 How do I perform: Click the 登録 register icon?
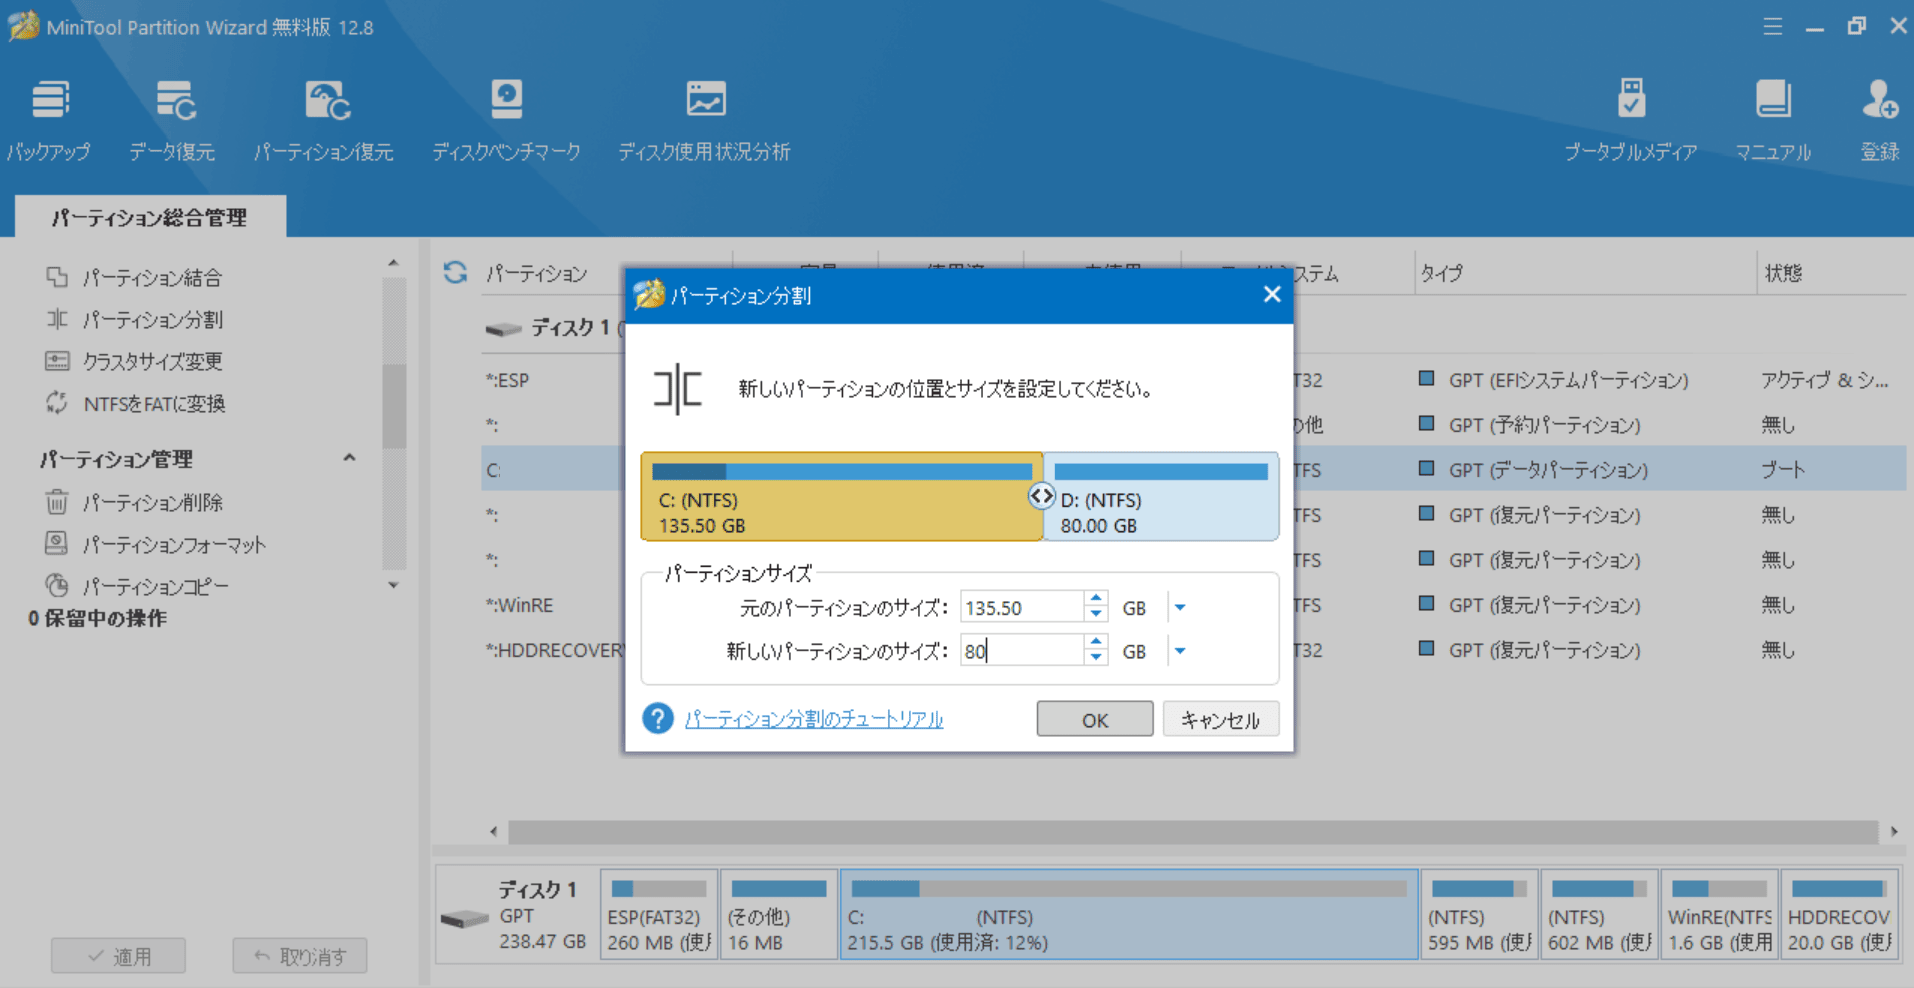pos(1879,121)
